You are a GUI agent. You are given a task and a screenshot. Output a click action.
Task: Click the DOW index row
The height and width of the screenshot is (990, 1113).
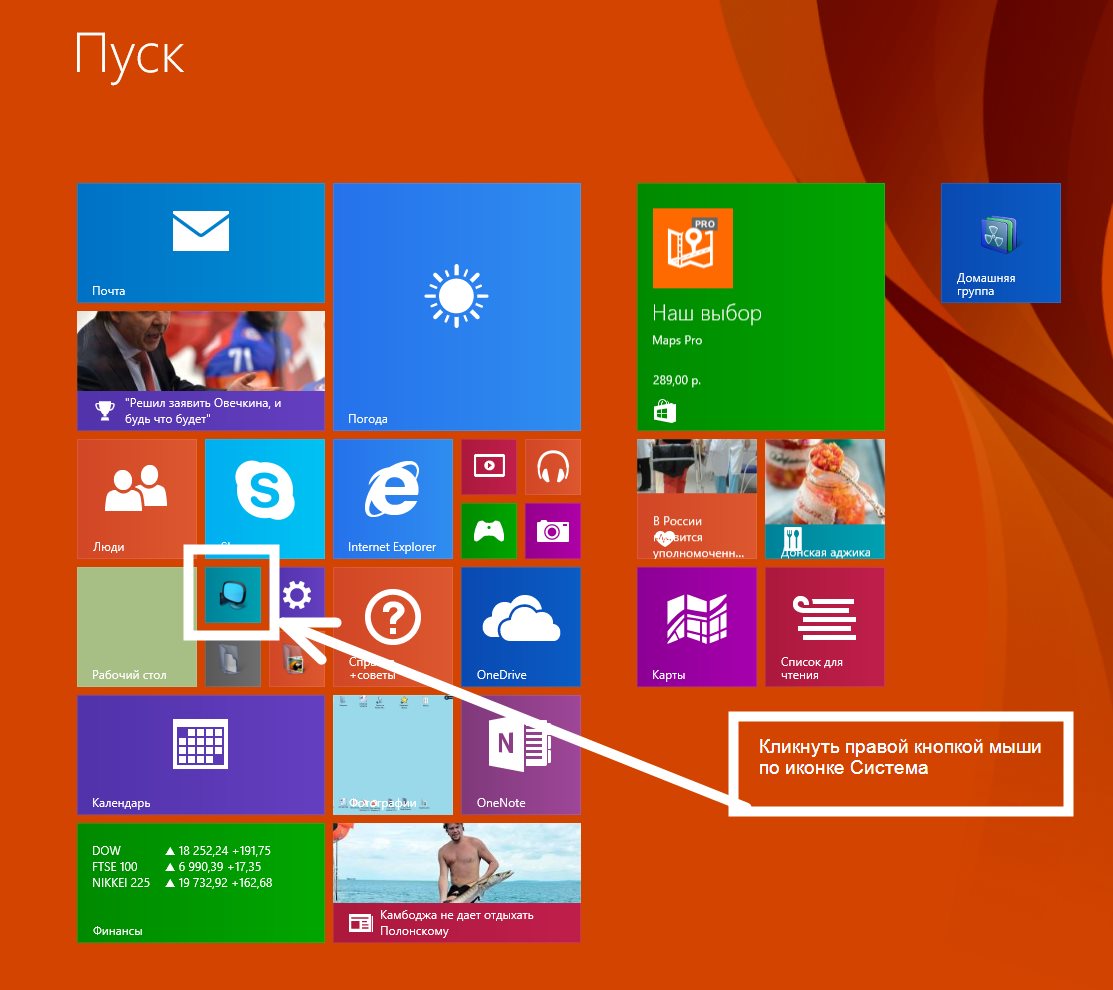181,850
